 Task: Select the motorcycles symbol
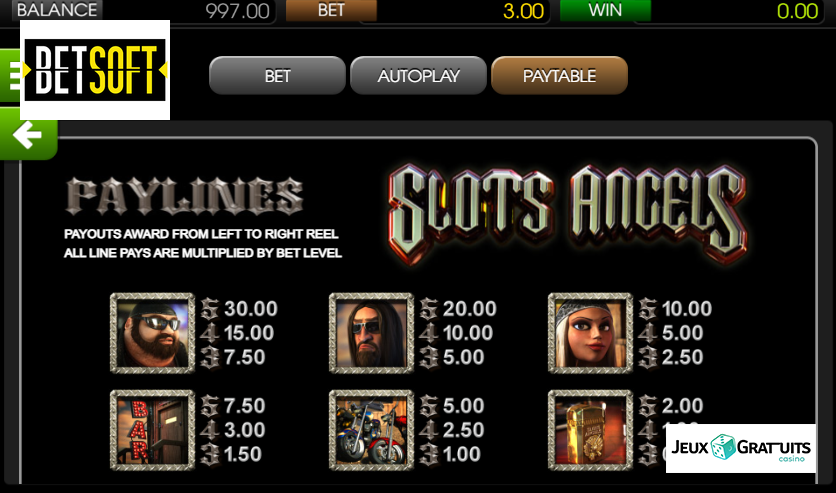point(372,430)
